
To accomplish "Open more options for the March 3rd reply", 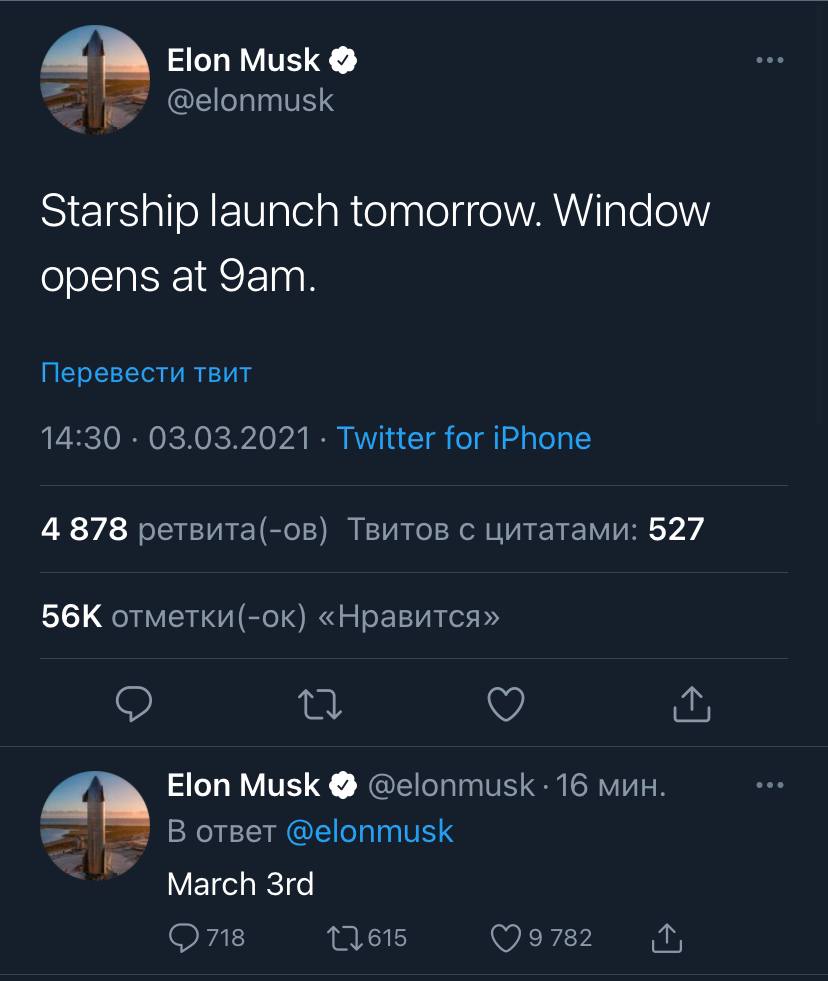I will [769, 786].
